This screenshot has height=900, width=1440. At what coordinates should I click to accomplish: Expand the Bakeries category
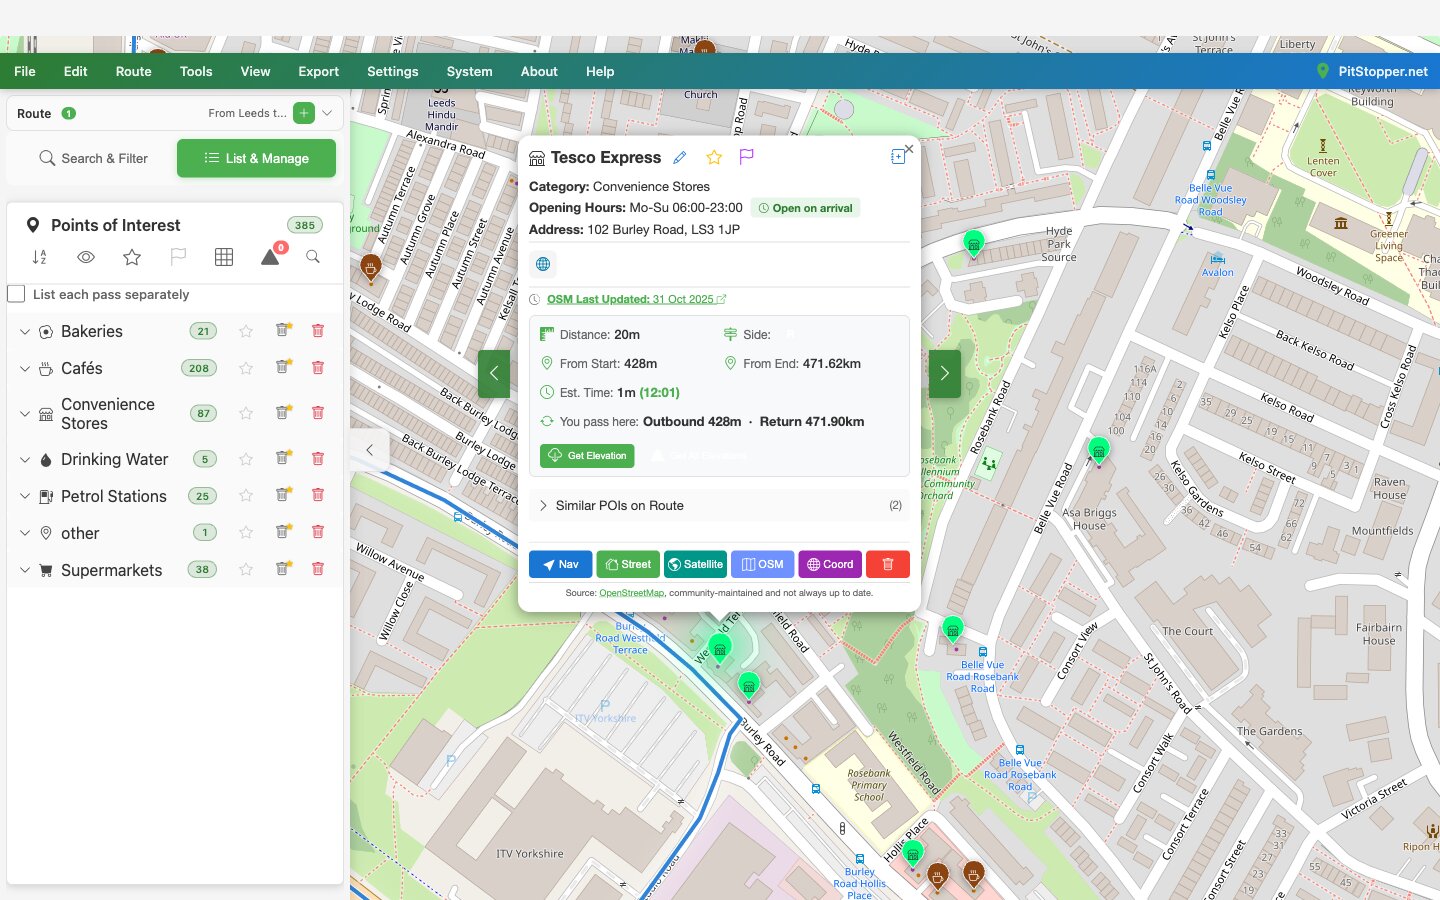point(25,332)
